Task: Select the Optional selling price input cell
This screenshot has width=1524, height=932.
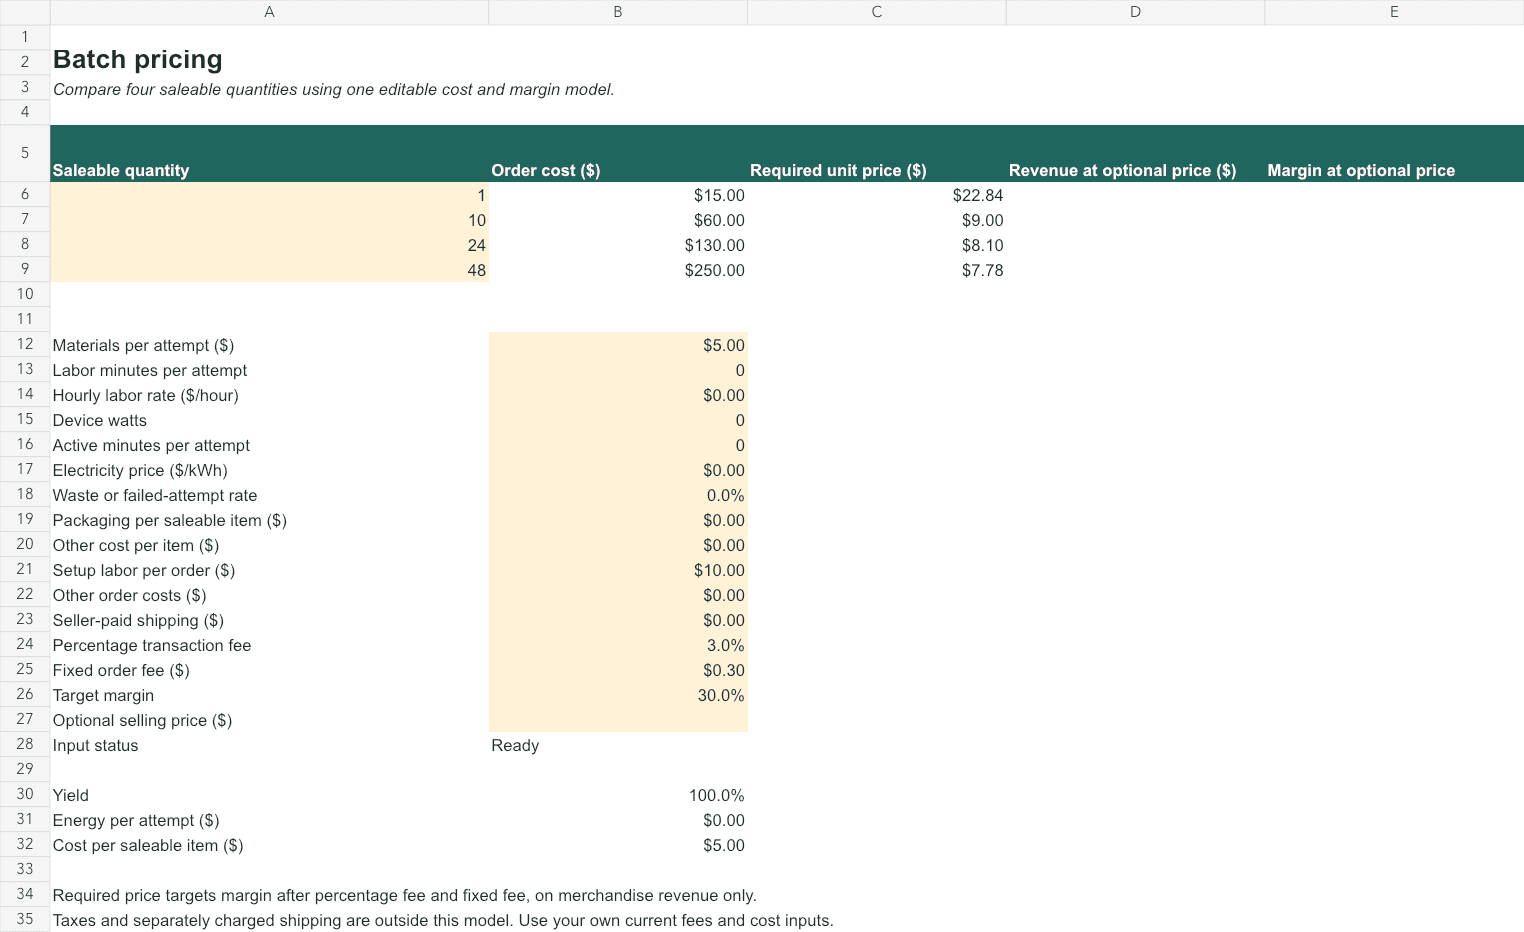Action: 618,720
